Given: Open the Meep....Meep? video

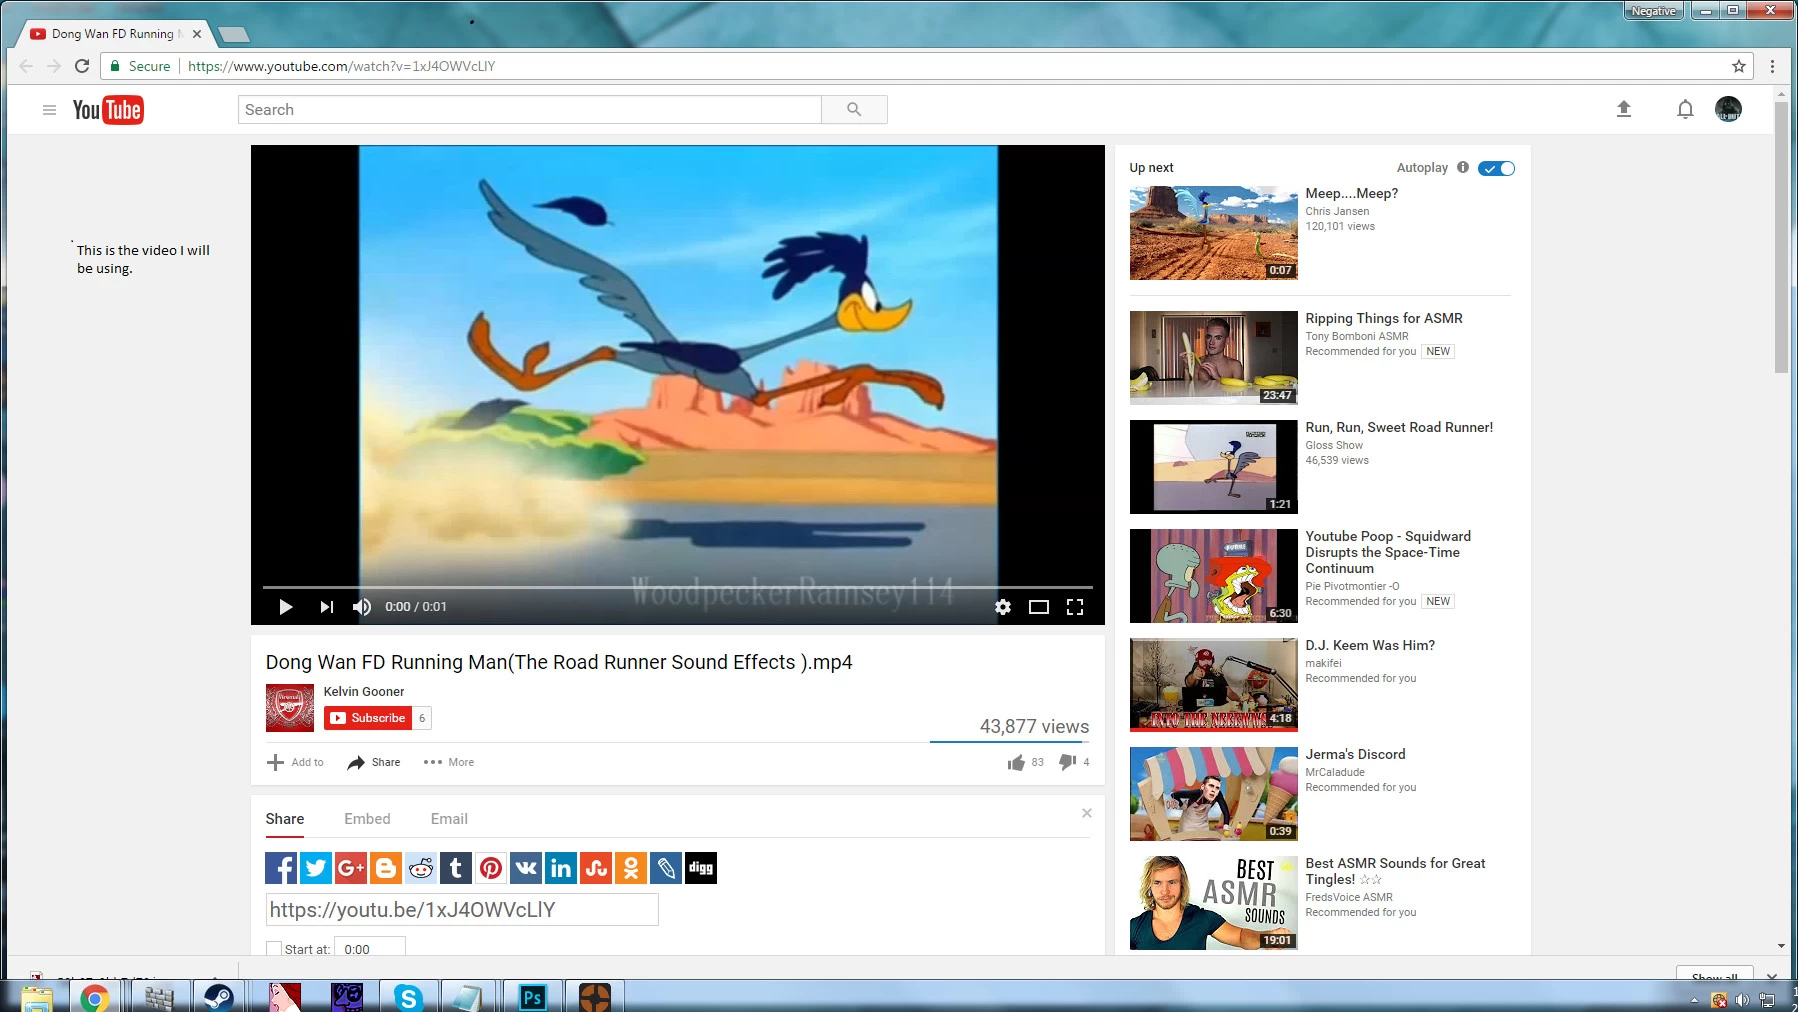Looking at the screenshot, I should [1351, 194].
